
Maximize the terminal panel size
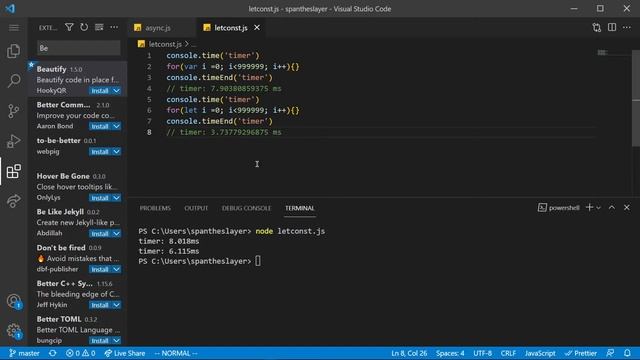[612, 207]
